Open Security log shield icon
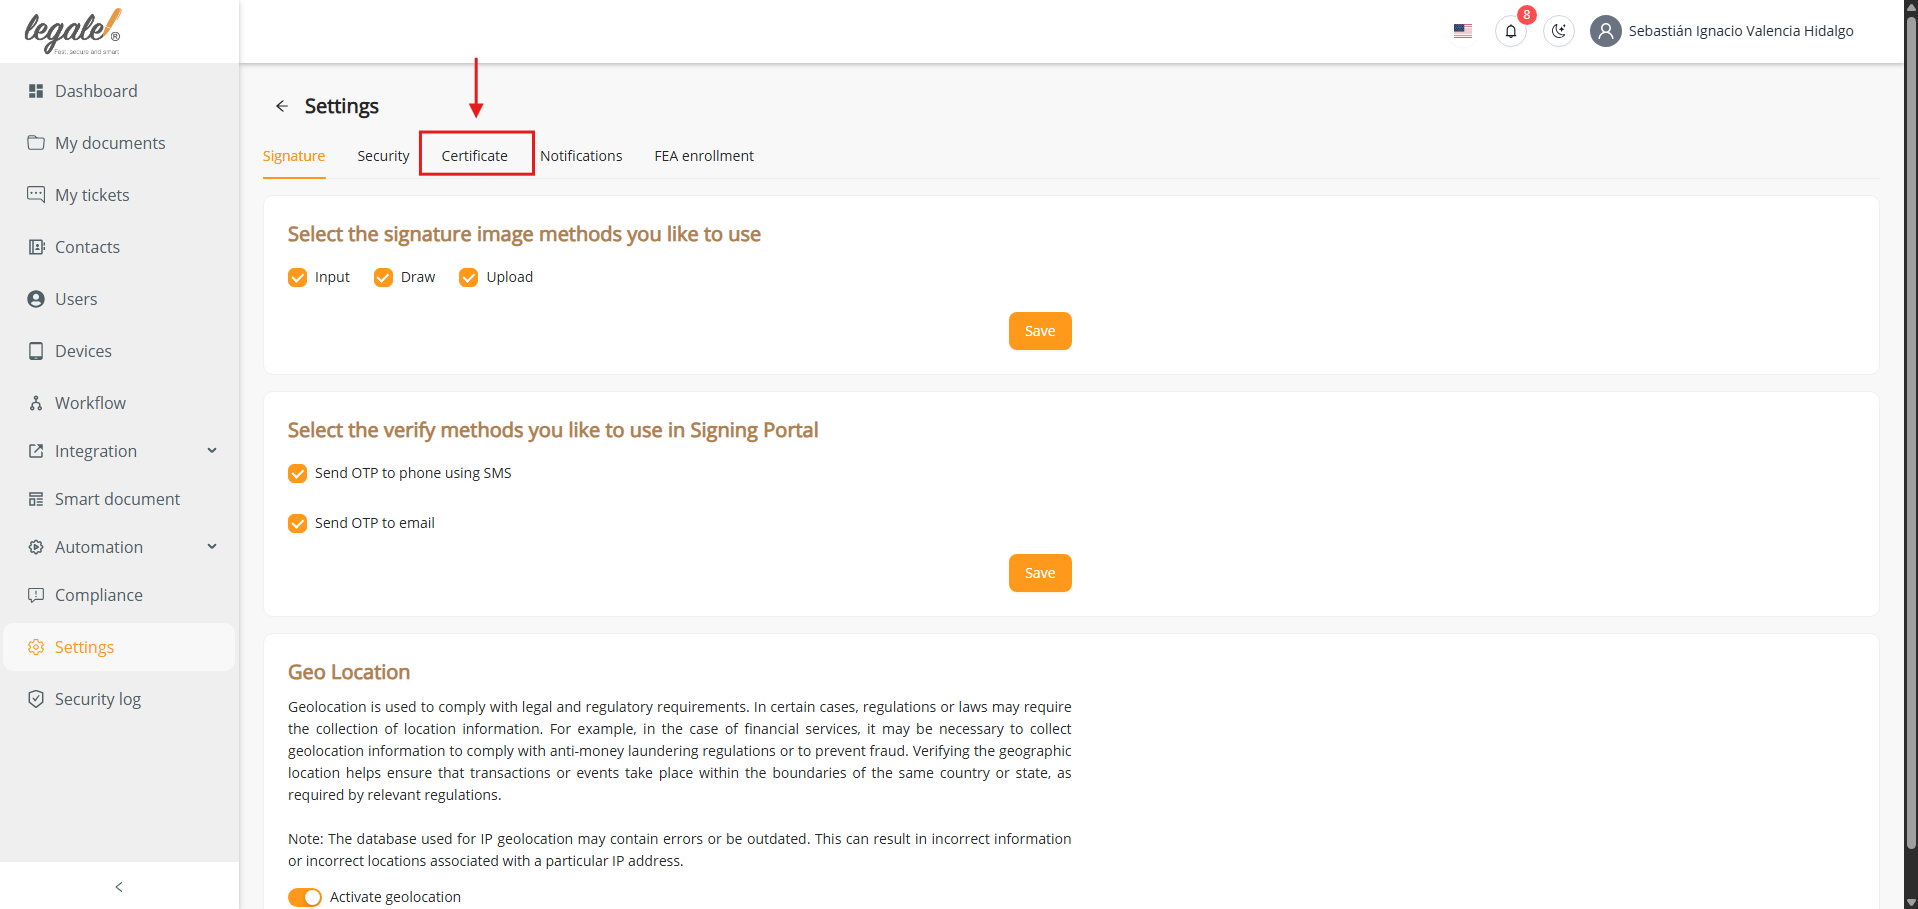The height and width of the screenshot is (909, 1918). coord(36,699)
